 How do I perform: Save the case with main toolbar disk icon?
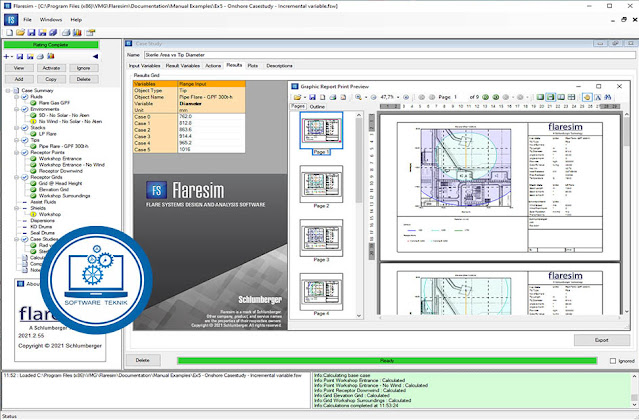(31, 32)
